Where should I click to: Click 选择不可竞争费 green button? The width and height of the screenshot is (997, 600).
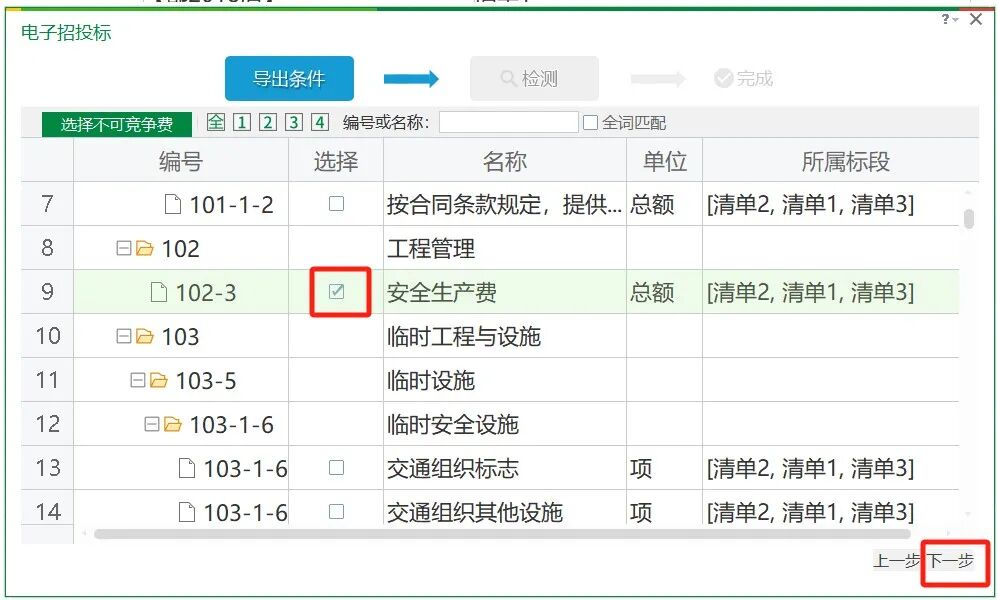pyautogui.click(x=117, y=124)
